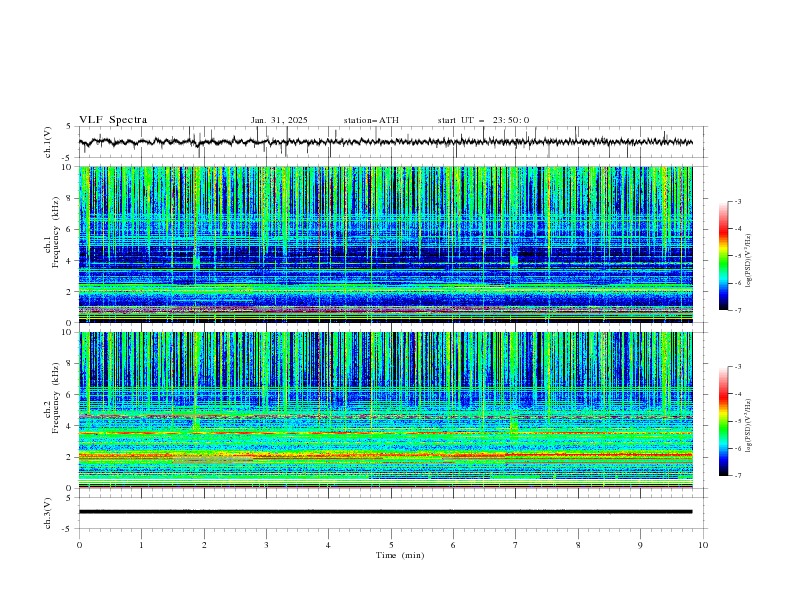The image size is (792, 612).
Task: Click the '-7' value on ch.2 colorbar
Action: point(737,475)
